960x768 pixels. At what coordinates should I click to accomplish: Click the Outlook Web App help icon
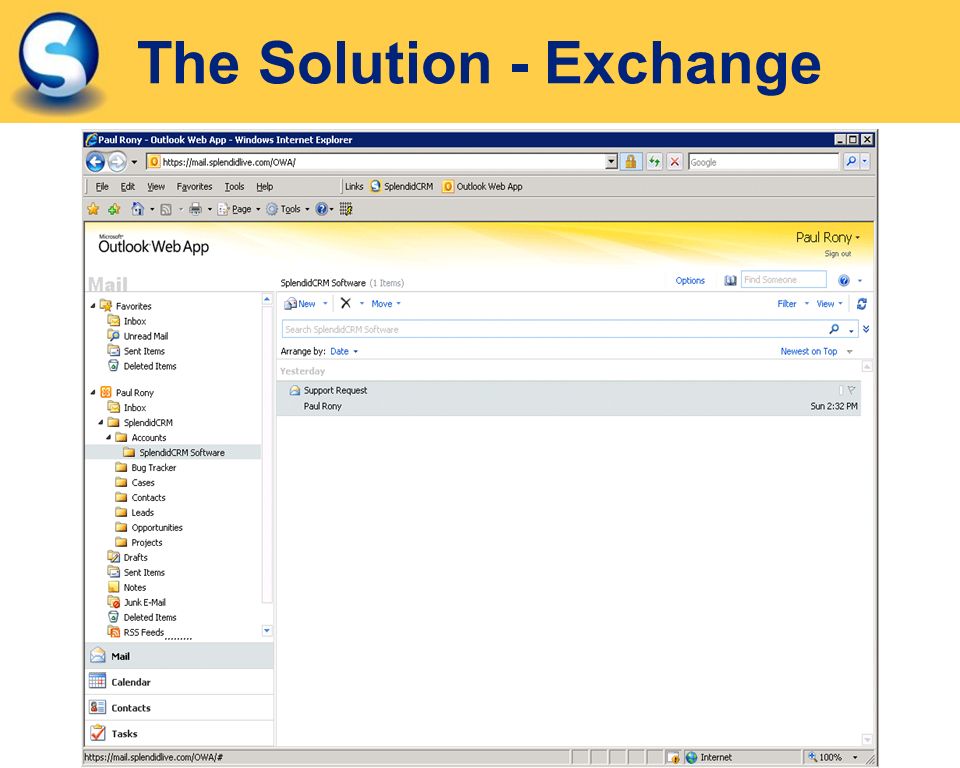(x=844, y=280)
